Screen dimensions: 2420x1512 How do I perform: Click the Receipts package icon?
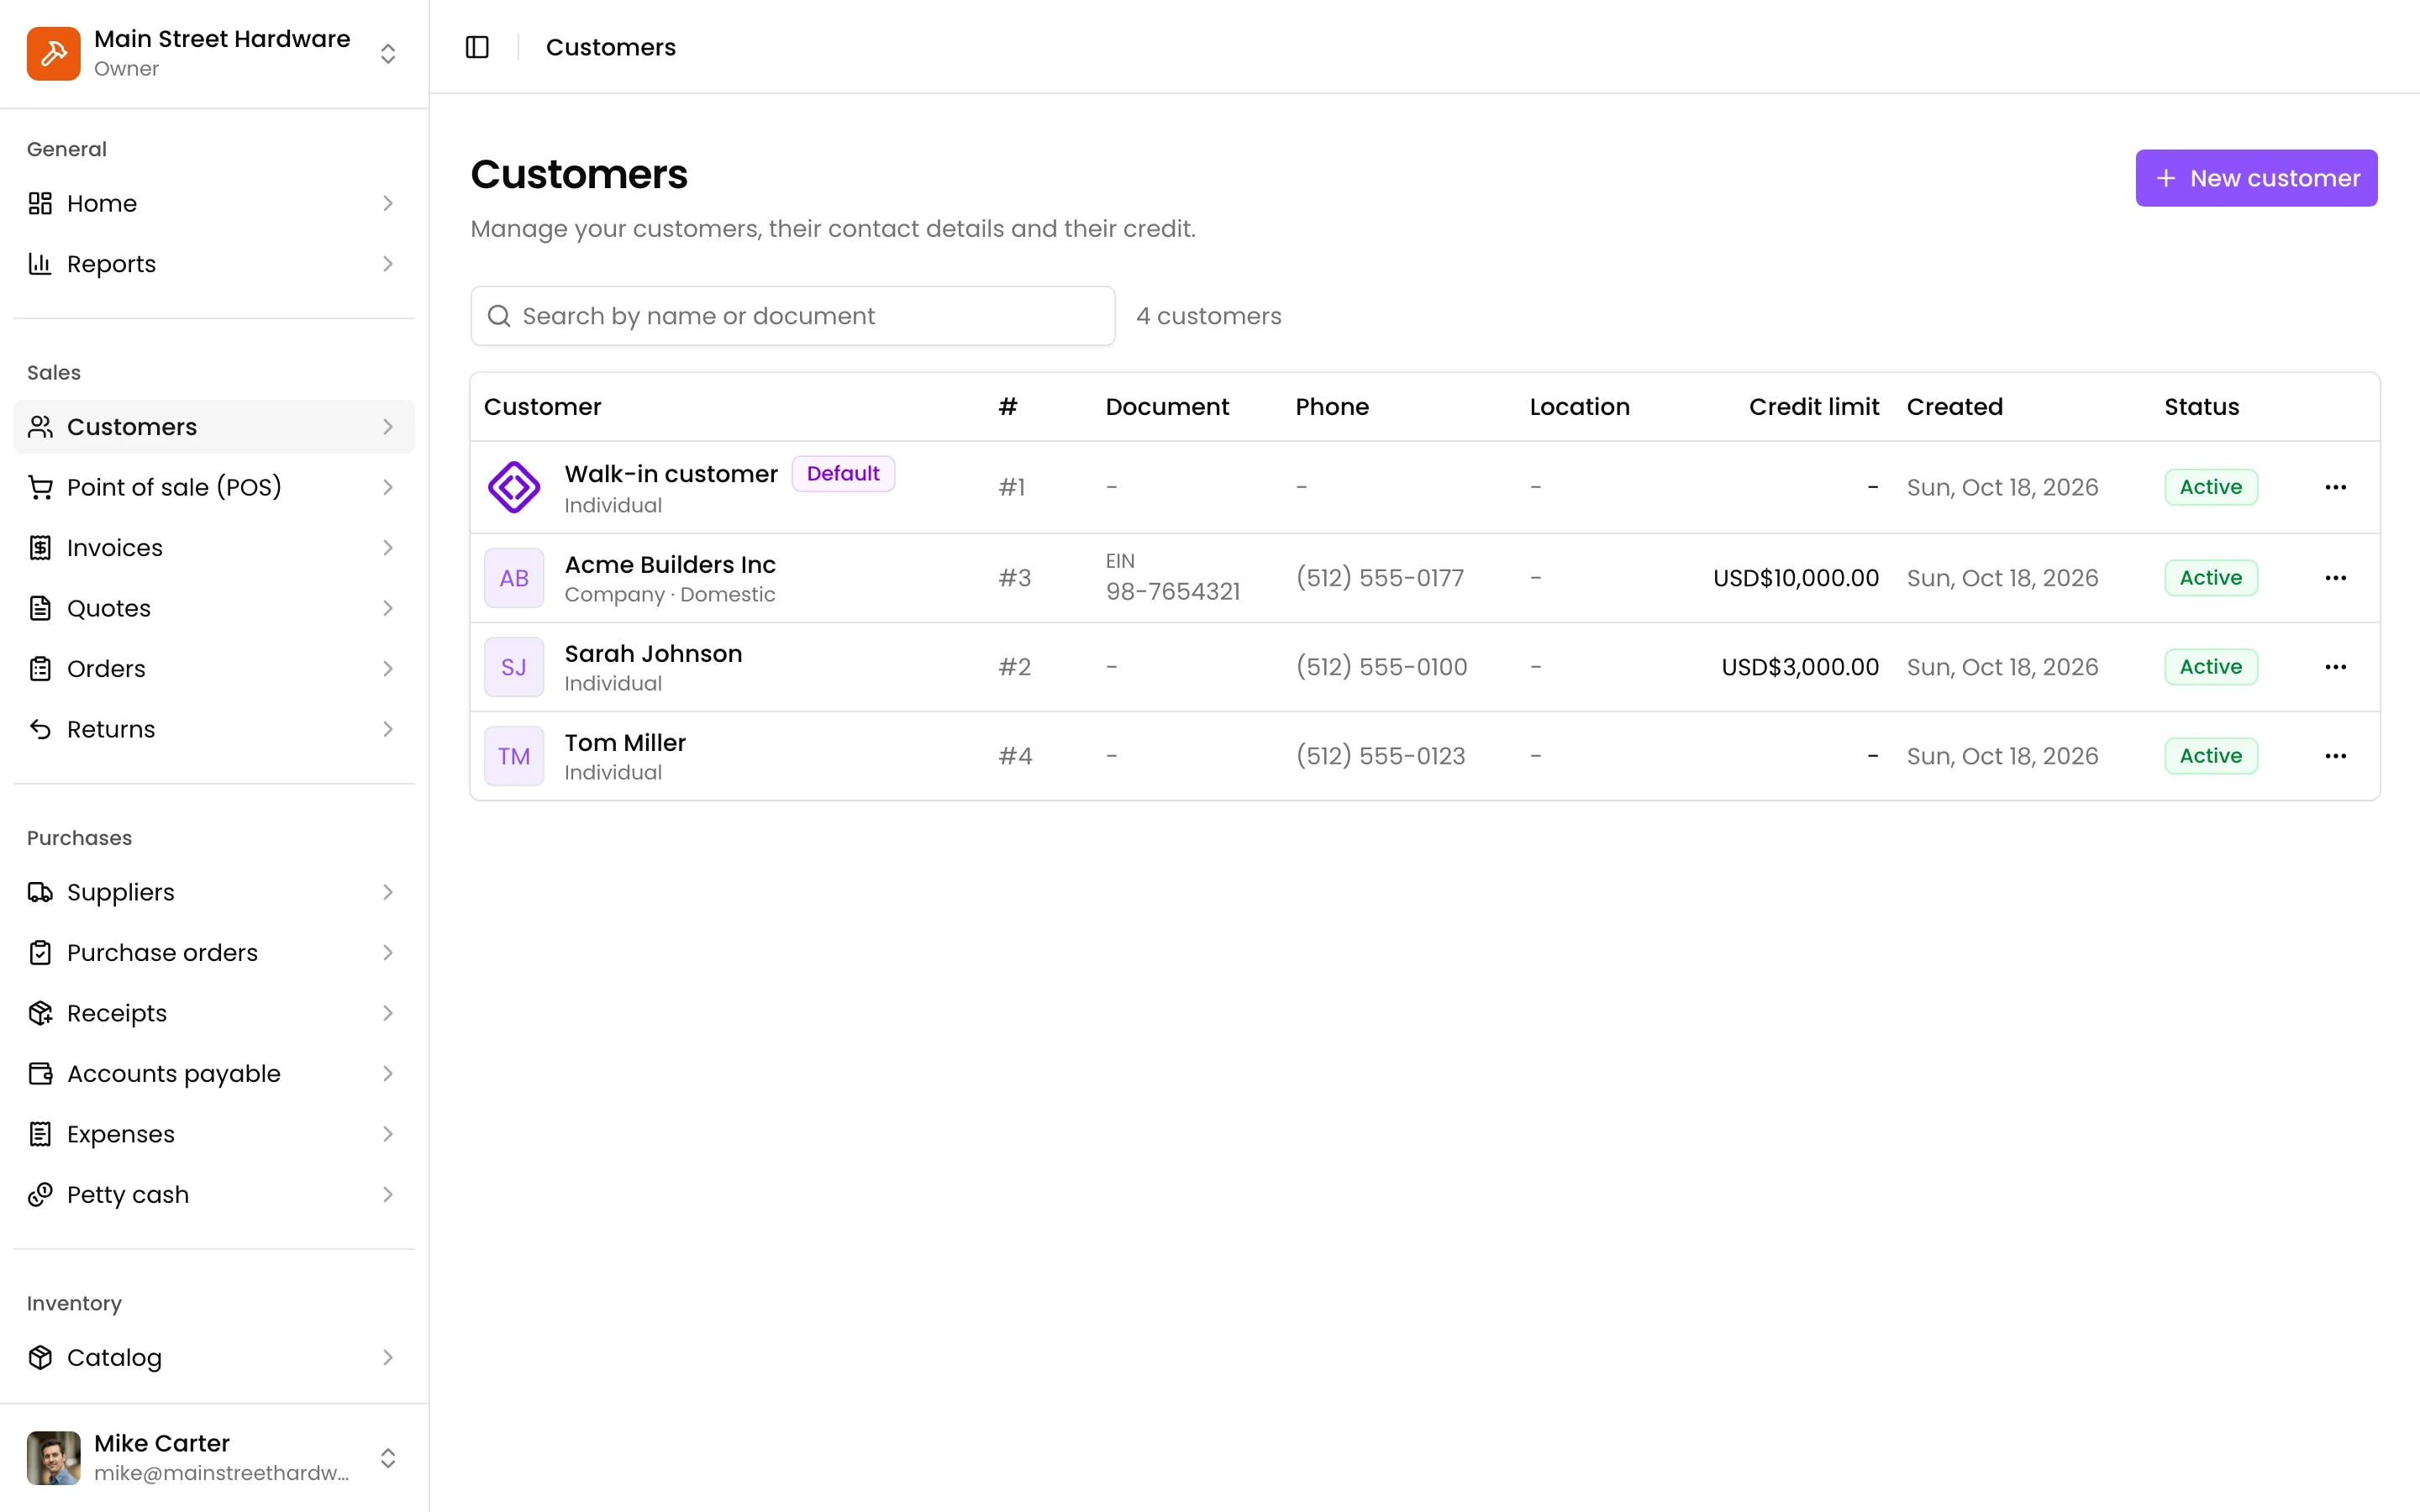[40, 1013]
